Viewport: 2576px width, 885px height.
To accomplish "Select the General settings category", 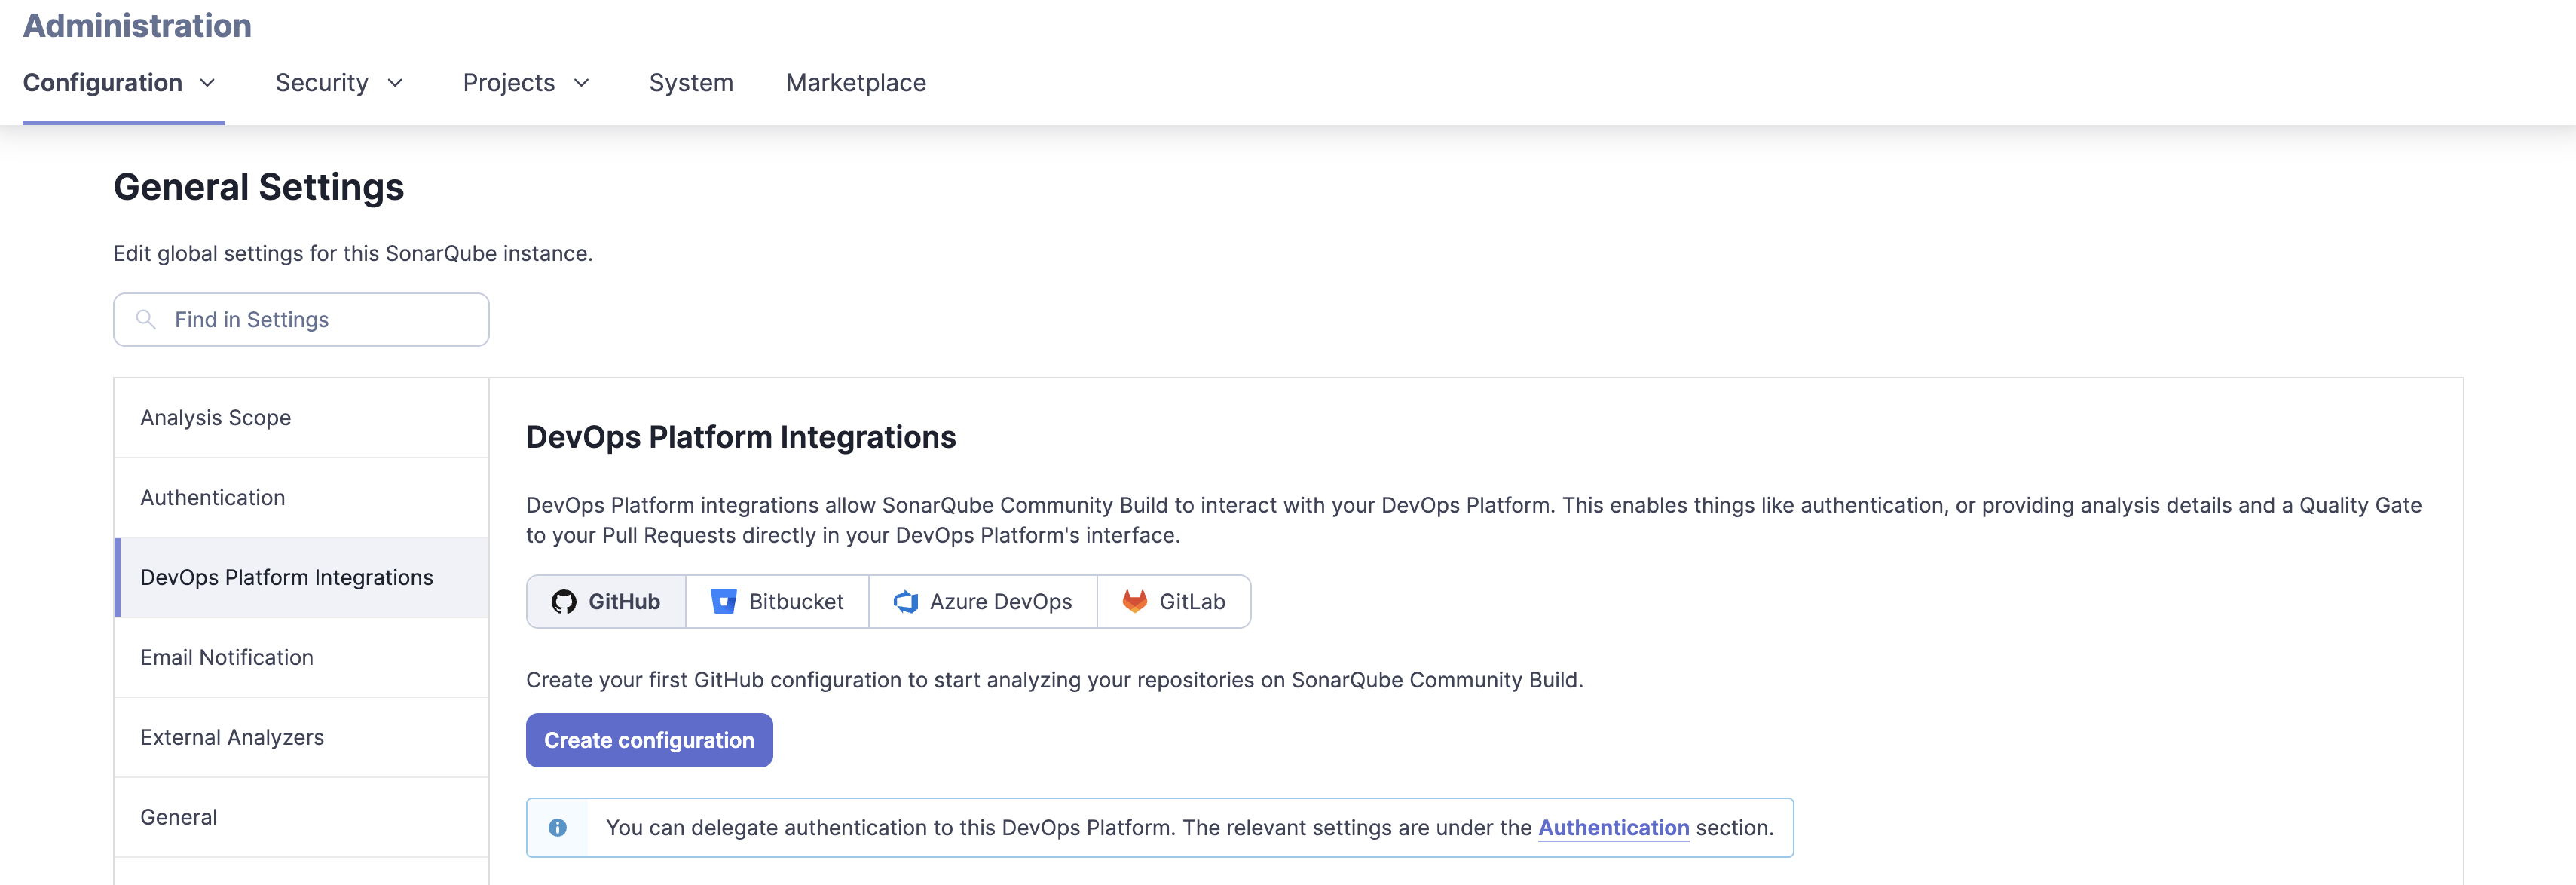I will tap(178, 817).
